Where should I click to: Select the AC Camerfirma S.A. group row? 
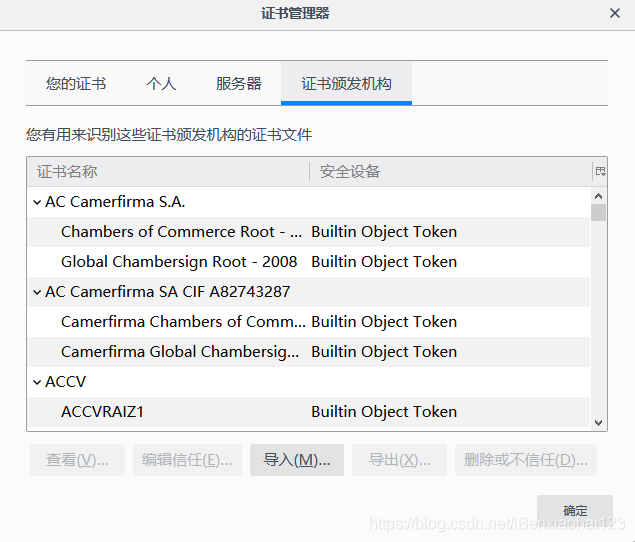point(309,202)
